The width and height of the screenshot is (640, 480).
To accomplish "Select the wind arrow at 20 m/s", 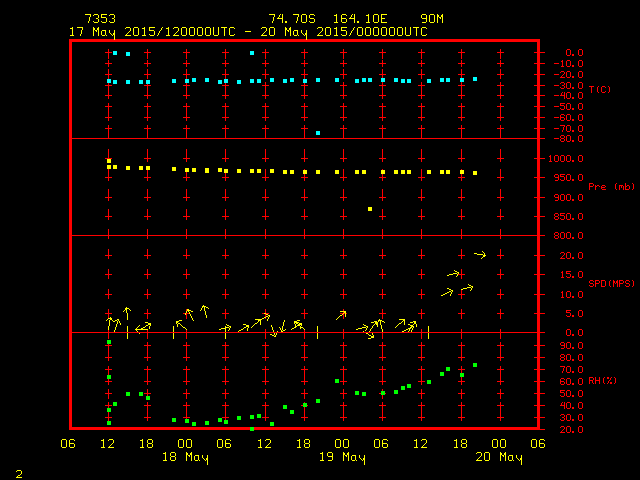I will click(479, 255).
